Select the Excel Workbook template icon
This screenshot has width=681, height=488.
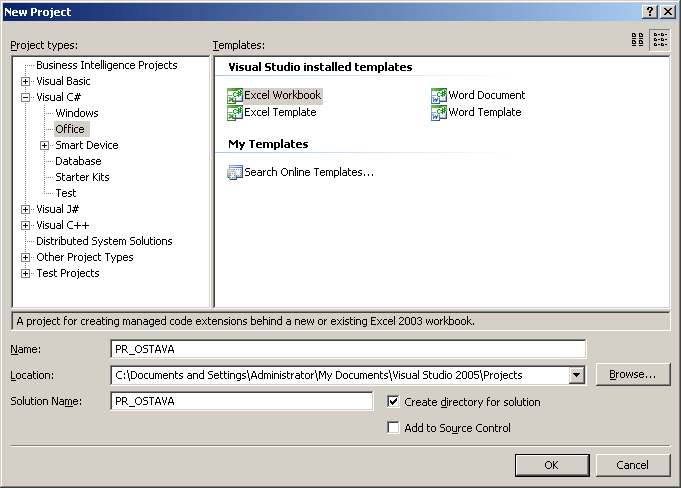point(235,96)
